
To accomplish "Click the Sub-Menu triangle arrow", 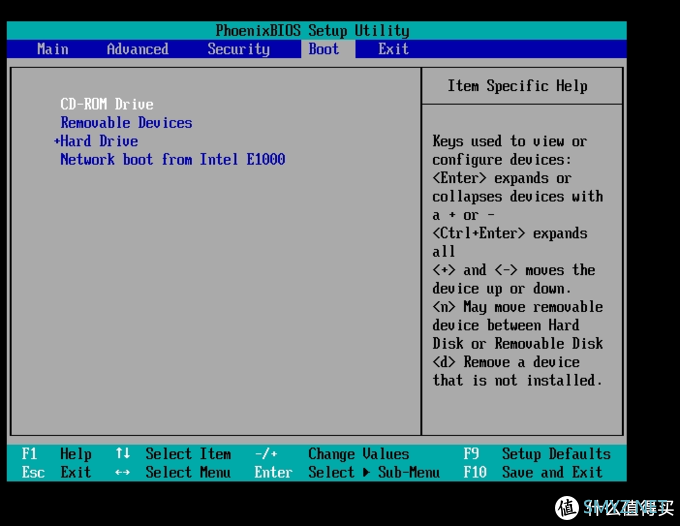I will (x=366, y=472).
